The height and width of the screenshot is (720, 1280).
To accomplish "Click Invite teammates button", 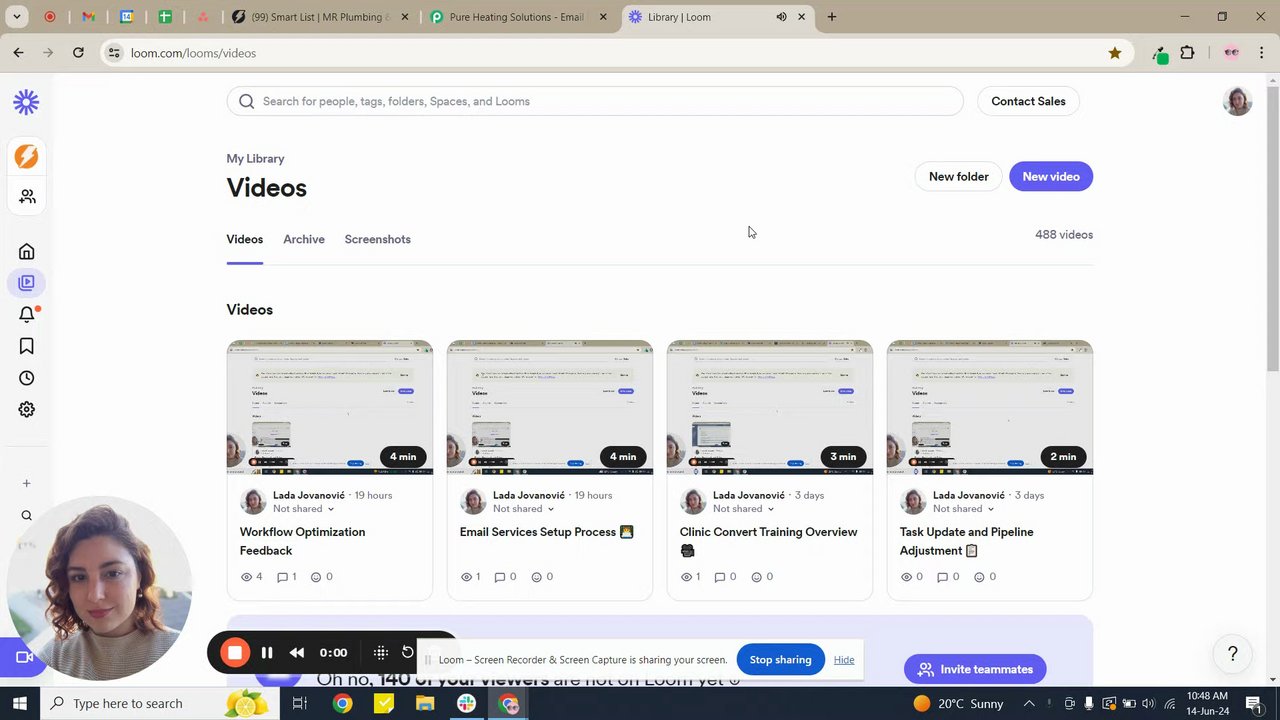I will 975,669.
